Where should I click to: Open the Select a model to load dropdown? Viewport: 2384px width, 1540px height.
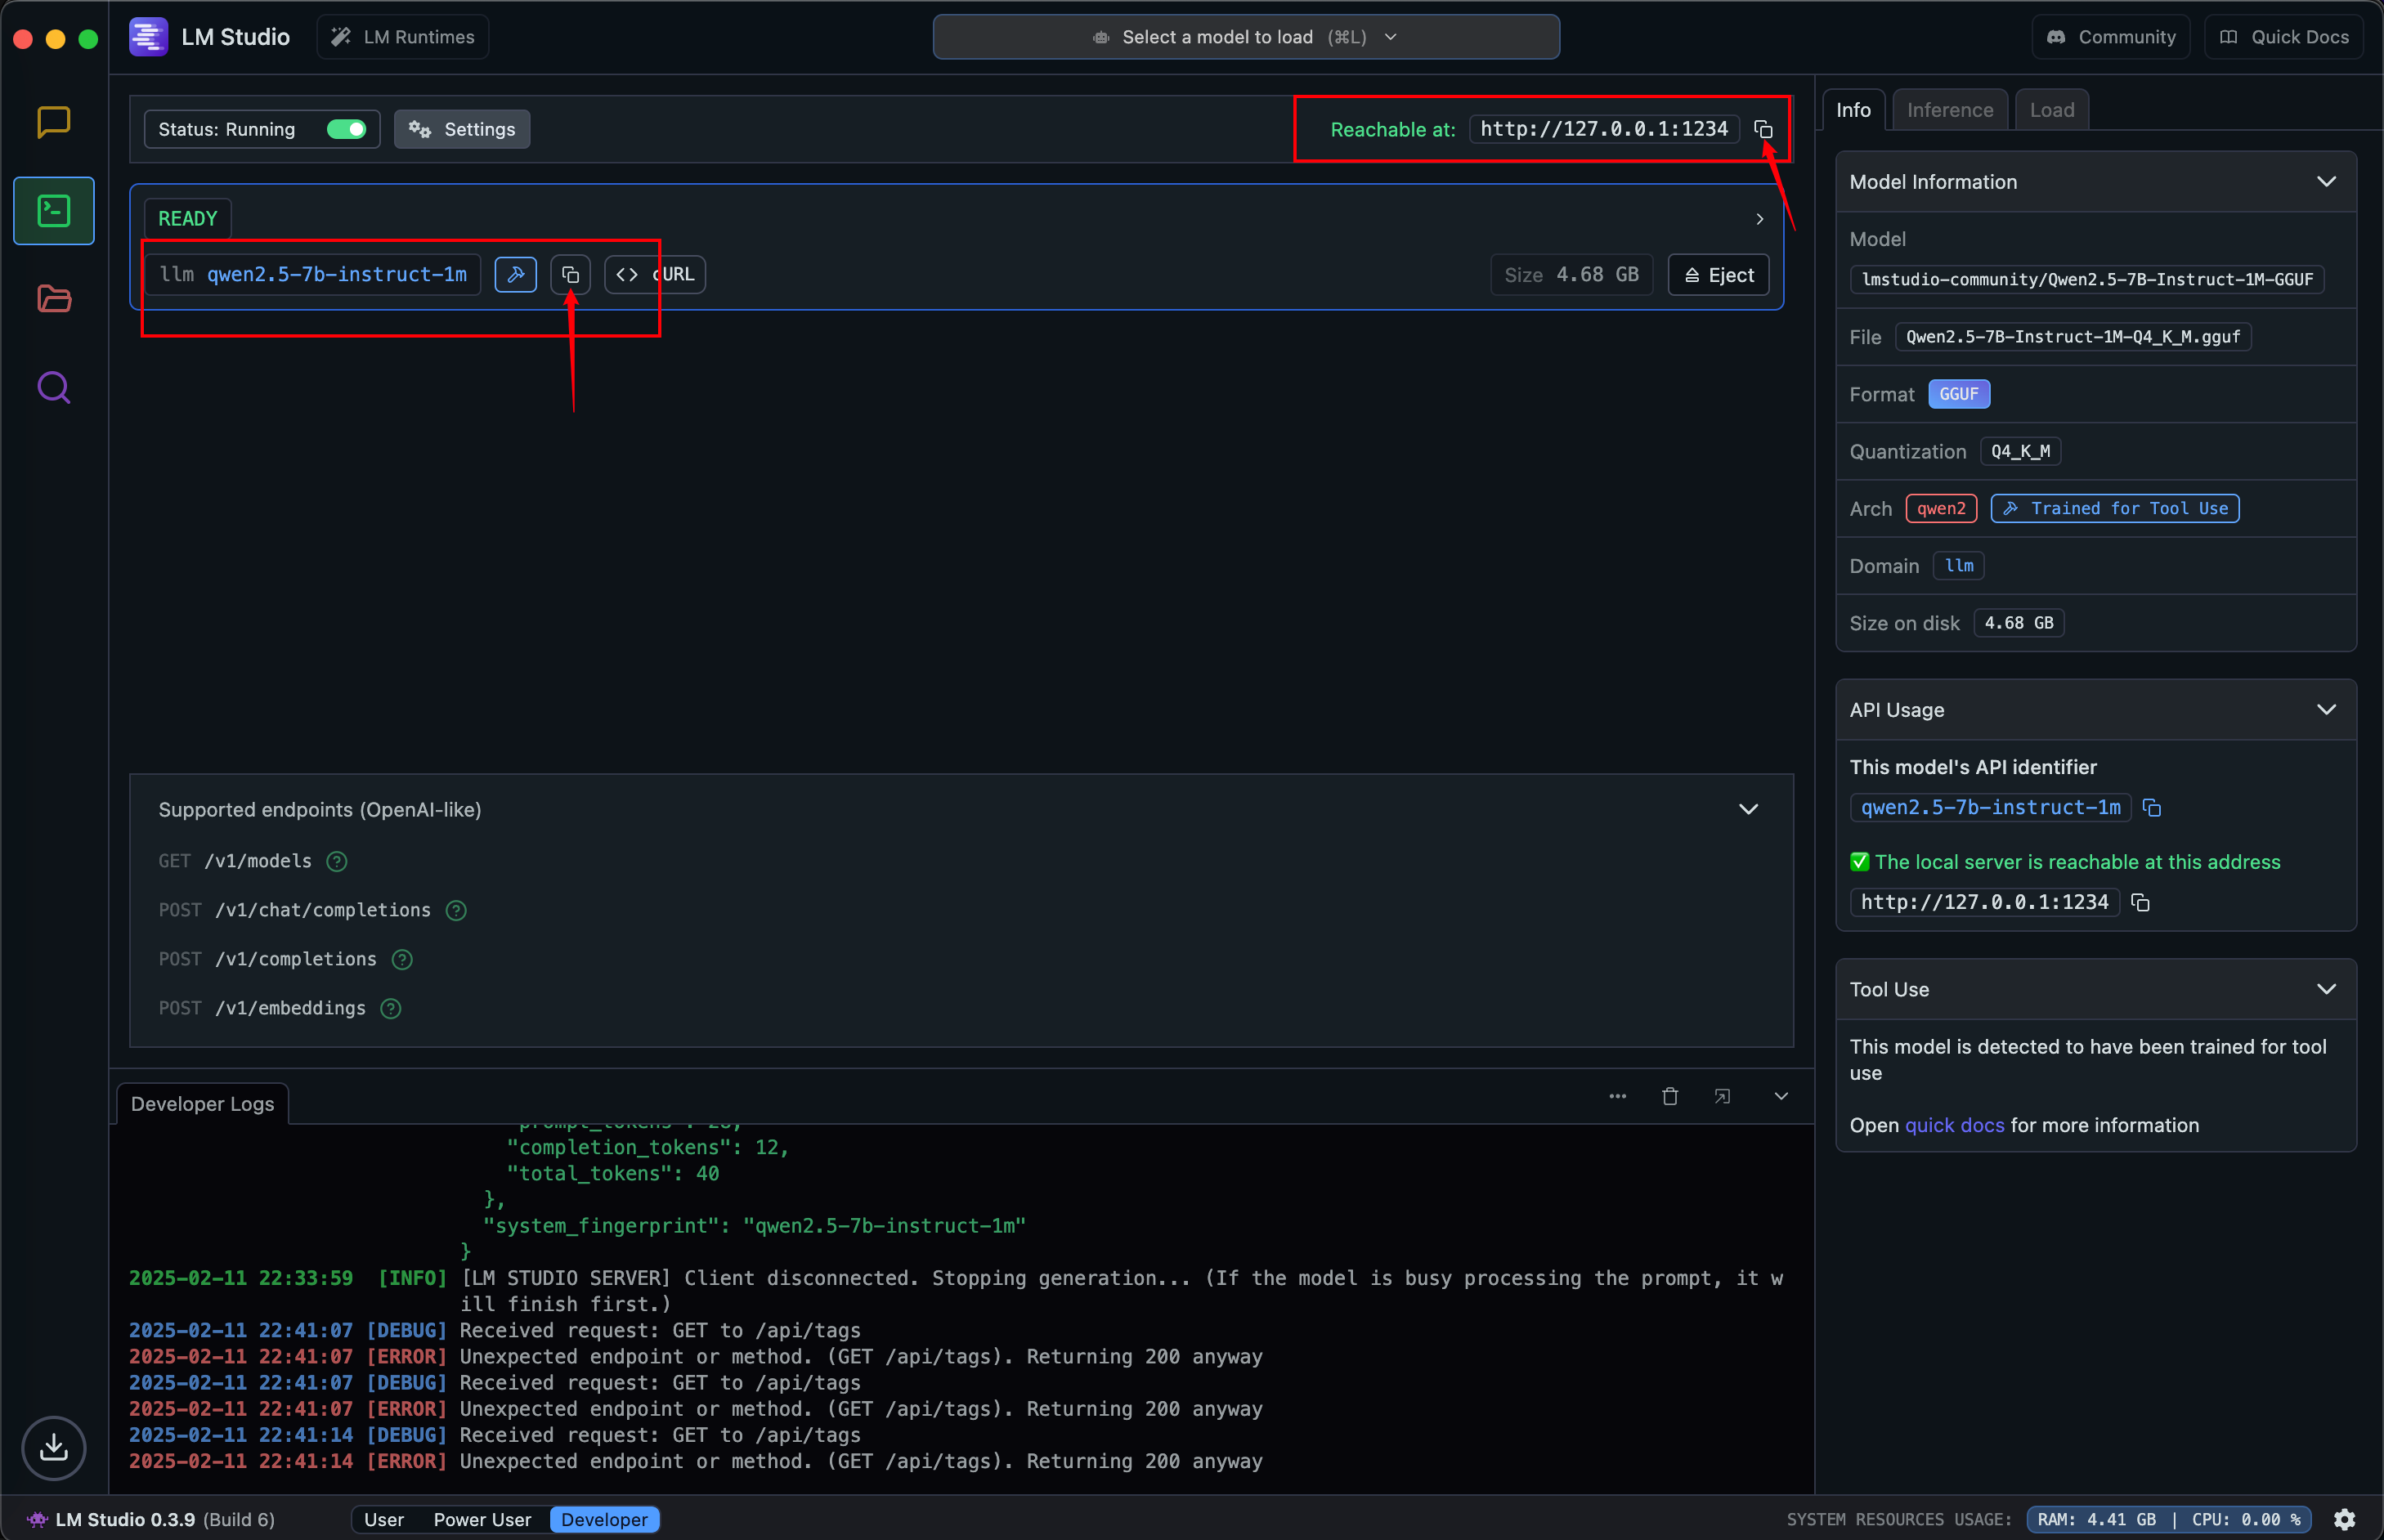(1245, 37)
